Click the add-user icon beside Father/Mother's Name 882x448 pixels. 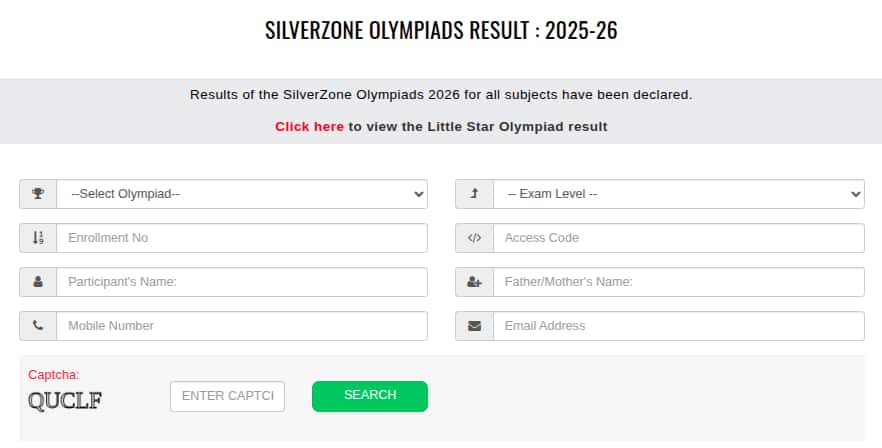click(x=474, y=282)
